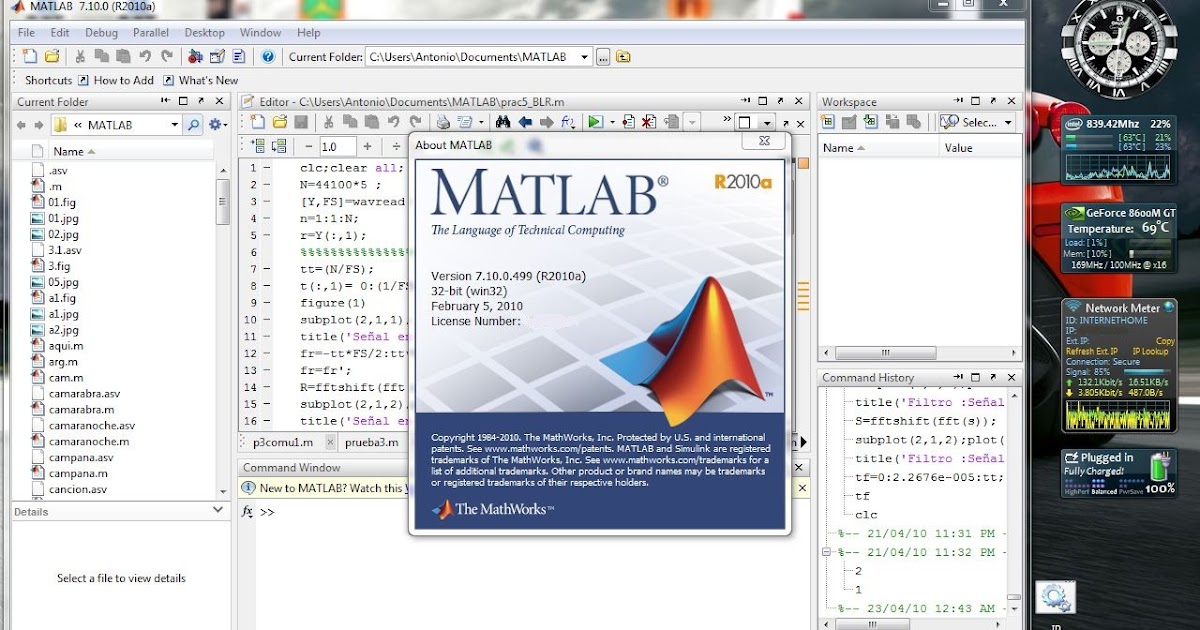Click the Print icon in the Editor toolbar

click(441, 122)
